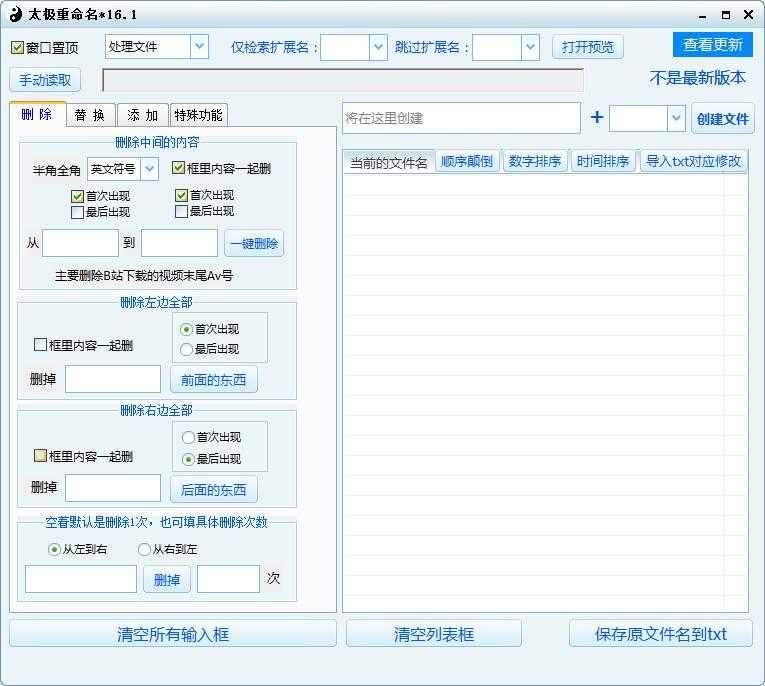Click the 查看更新 button
The image size is (765, 686).
[x=713, y=45]
